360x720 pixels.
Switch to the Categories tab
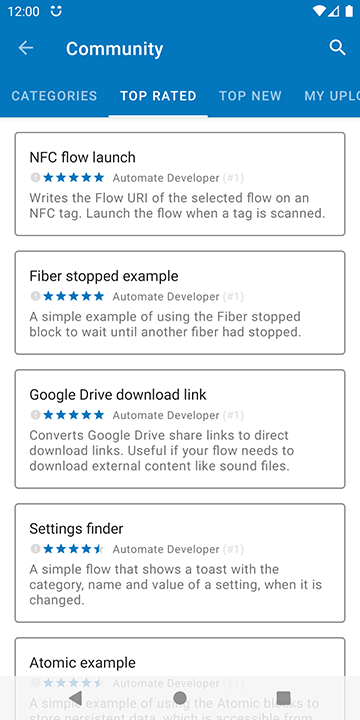click(54, 96)
